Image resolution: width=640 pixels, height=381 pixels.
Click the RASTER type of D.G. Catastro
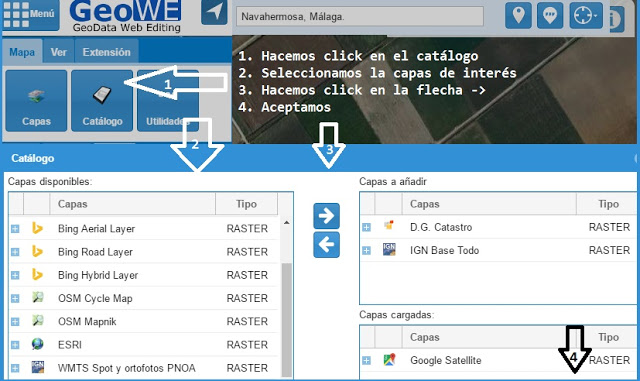tap(609, 227)
